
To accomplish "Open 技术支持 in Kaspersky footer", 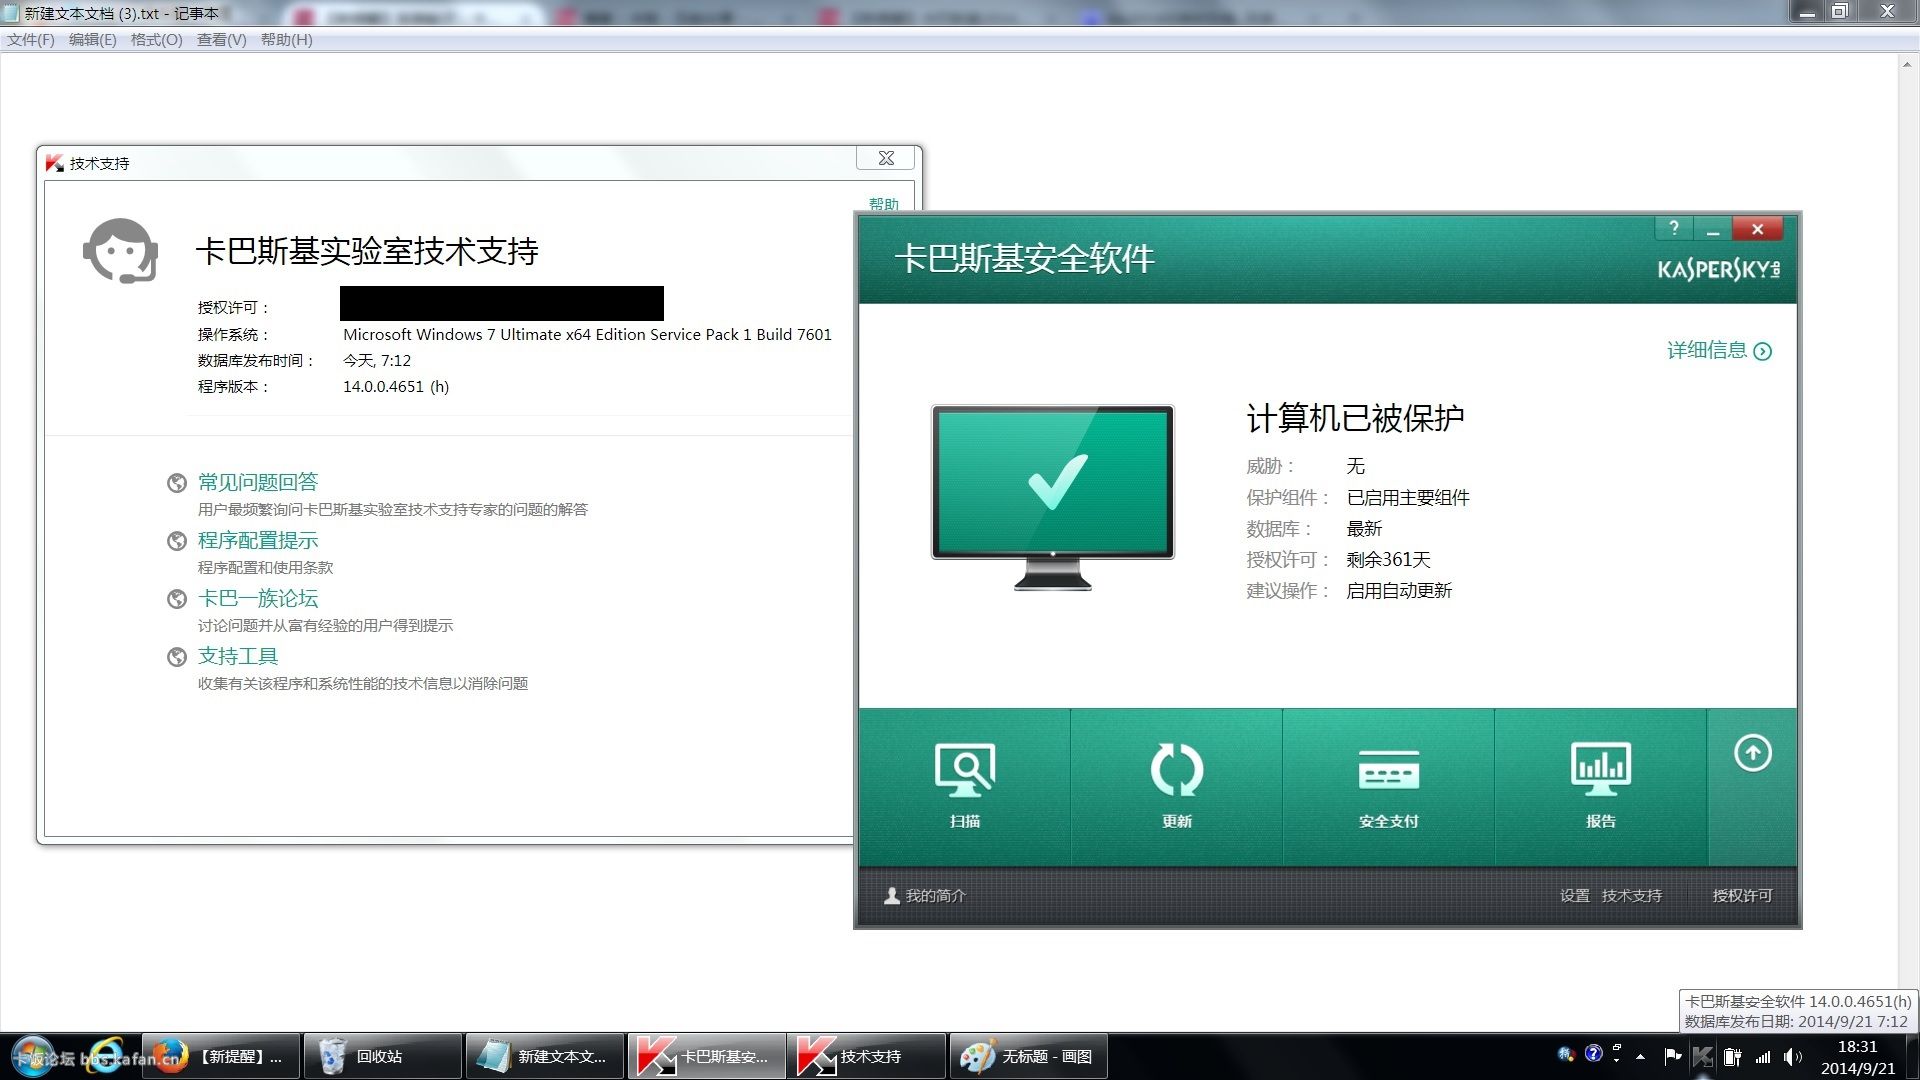I will (1632, 895).
